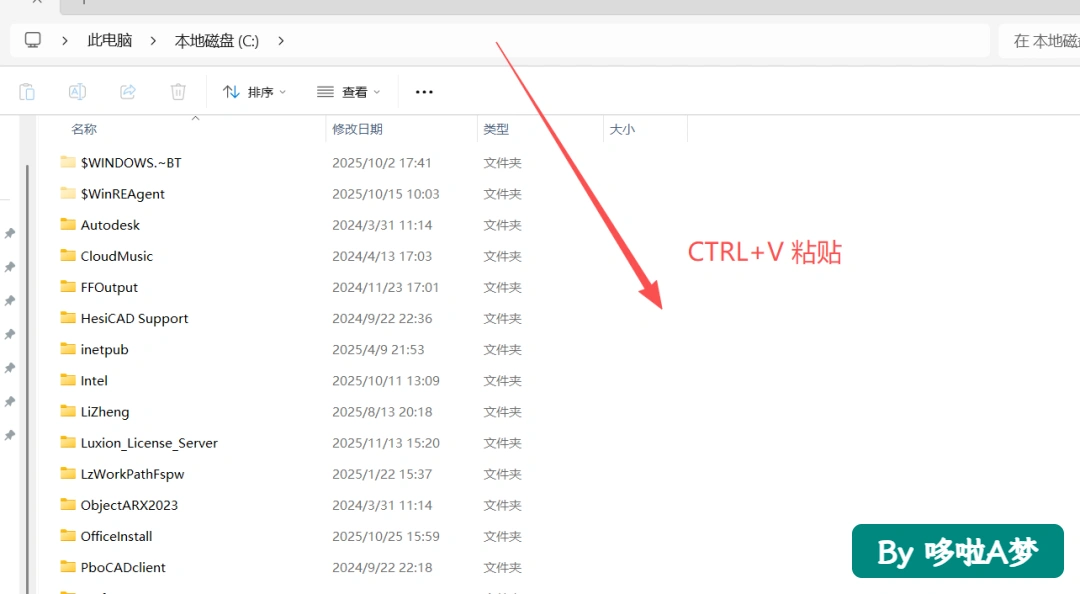
Task: Select the HesiCAD Support folder icon
Action: click(68, 318)
